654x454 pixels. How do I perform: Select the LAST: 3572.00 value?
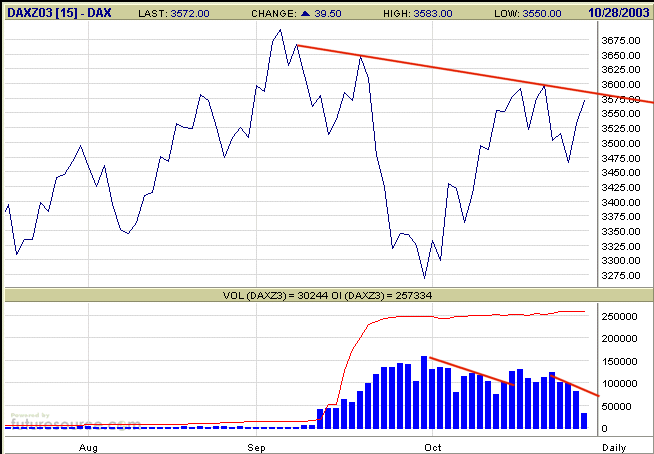click(x=174, y=13)
